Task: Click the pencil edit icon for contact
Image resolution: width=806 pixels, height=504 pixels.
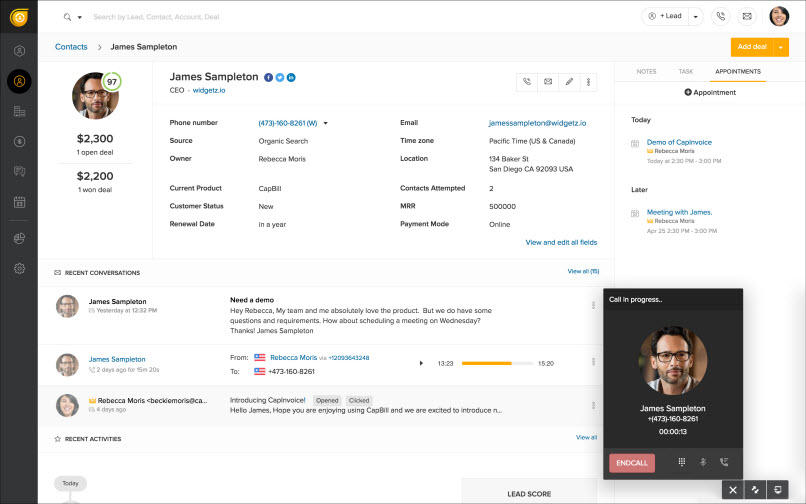Action: coord(569,82)
